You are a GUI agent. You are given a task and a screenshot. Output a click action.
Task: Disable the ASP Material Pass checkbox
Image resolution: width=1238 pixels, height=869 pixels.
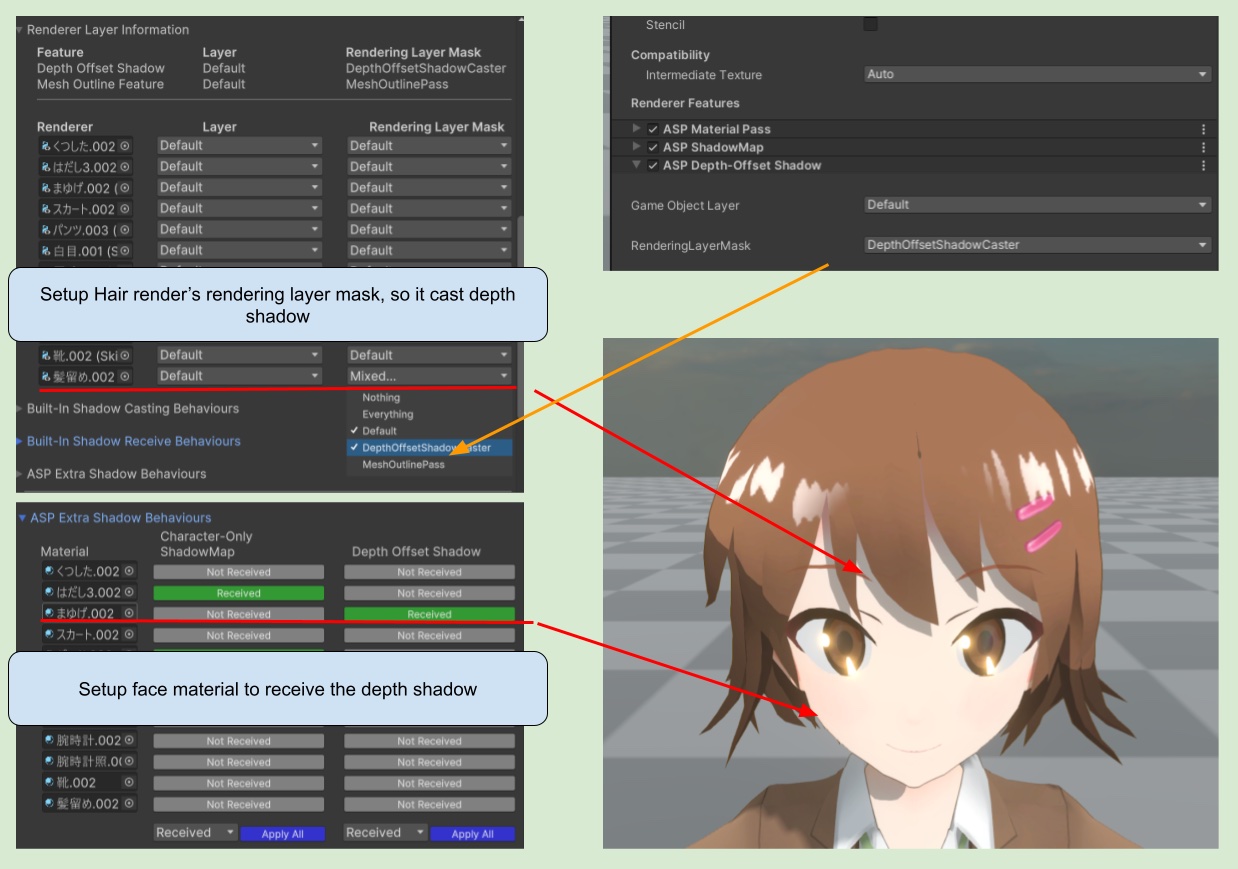coord(653,129)
